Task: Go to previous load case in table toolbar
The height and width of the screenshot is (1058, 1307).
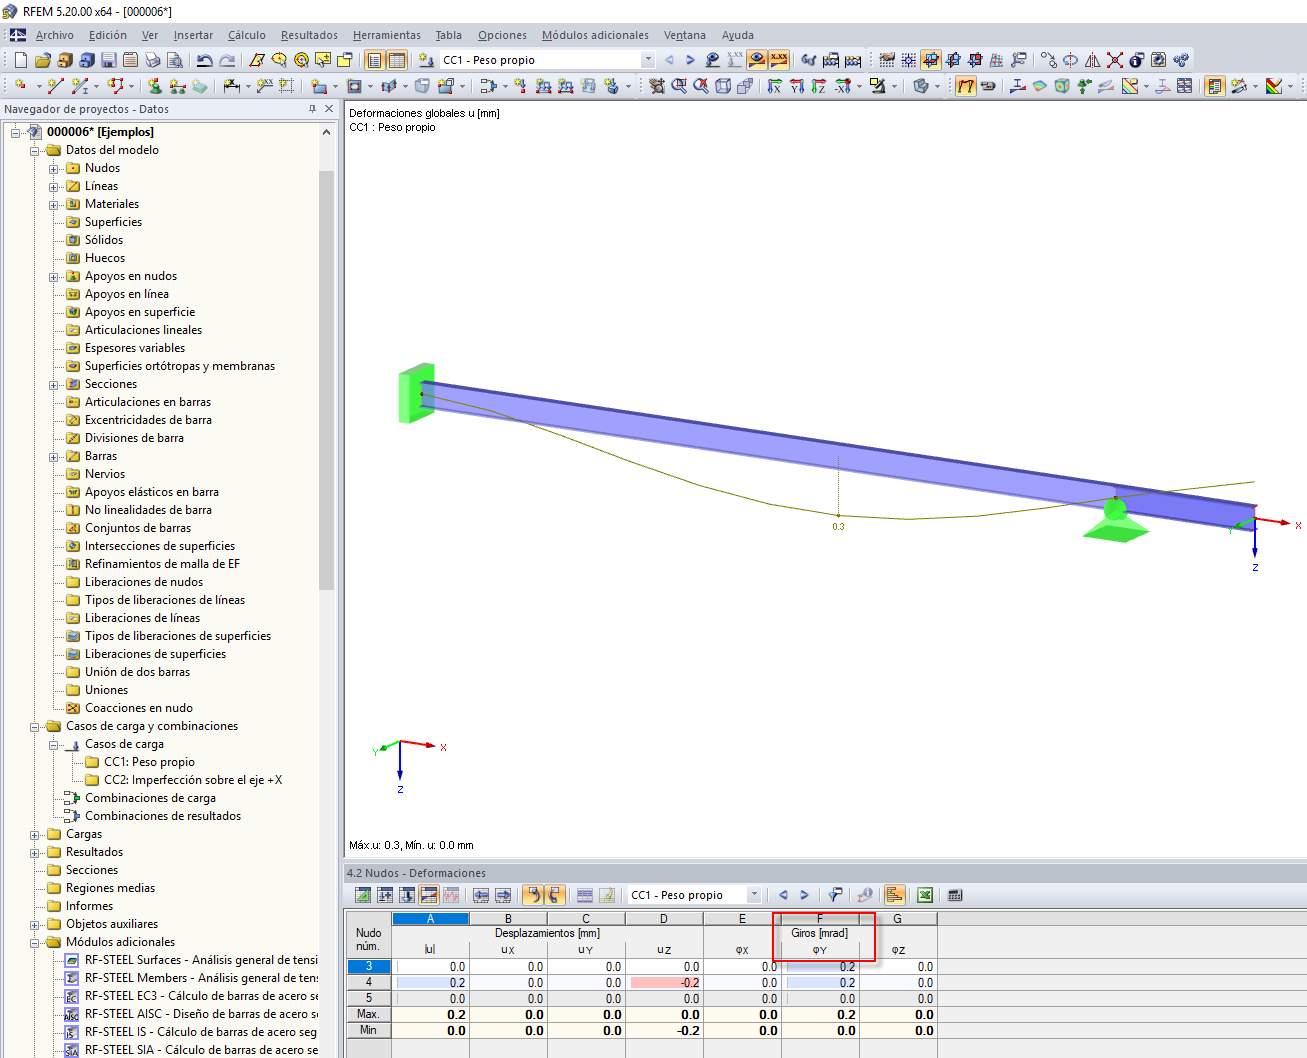Action: tap(783, 895)
